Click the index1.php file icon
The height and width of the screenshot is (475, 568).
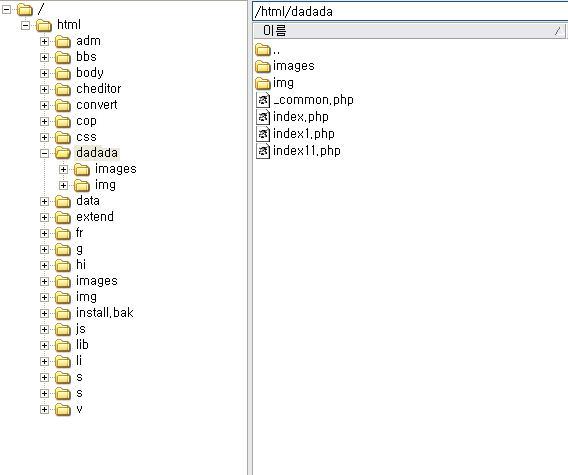coord(263,134)
